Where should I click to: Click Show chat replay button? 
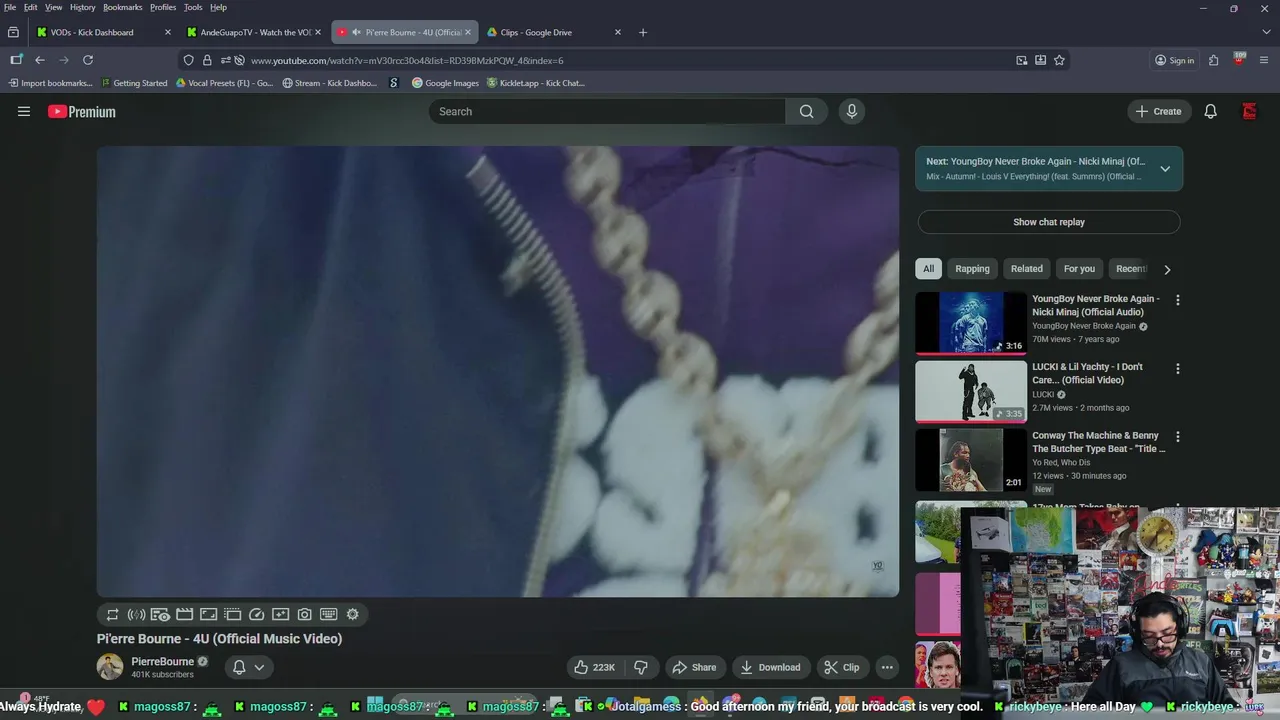click(x=1049, y=222)
